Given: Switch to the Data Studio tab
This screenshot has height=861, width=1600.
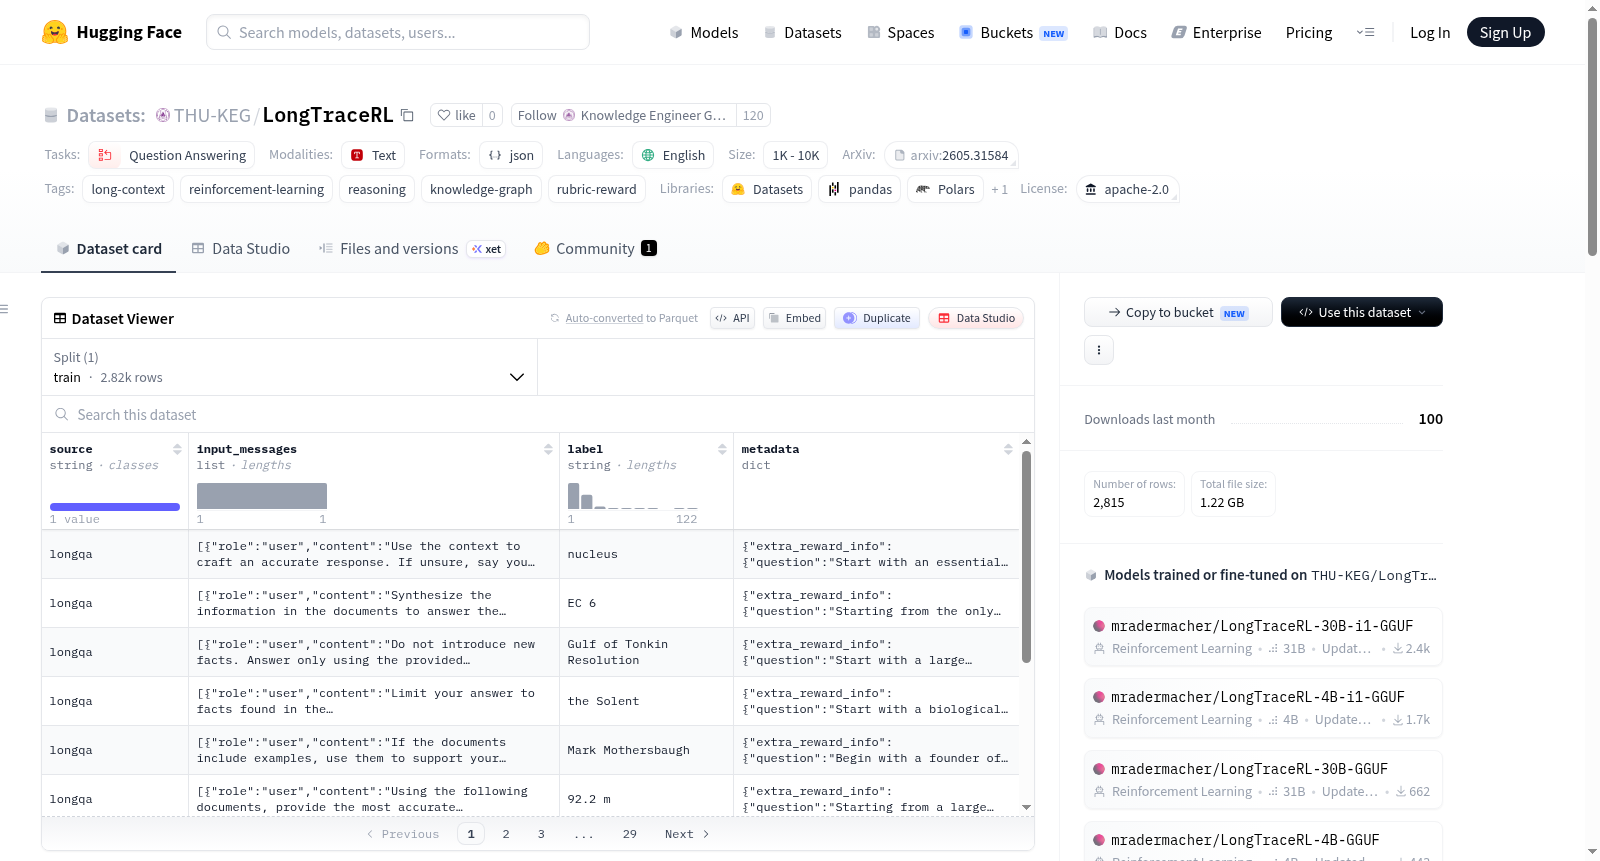Looking at the screenshot, I should tap(241, 249).
